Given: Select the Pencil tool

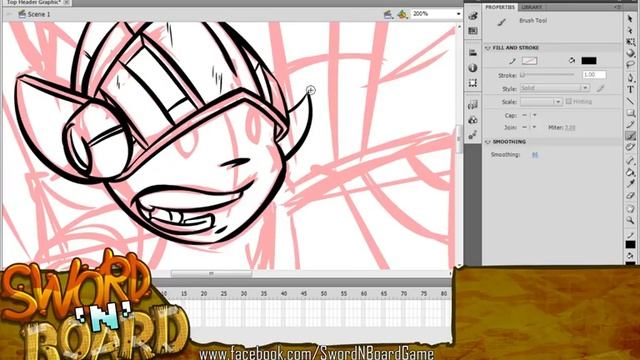Looking at the screenshot, I should (630, 124).
